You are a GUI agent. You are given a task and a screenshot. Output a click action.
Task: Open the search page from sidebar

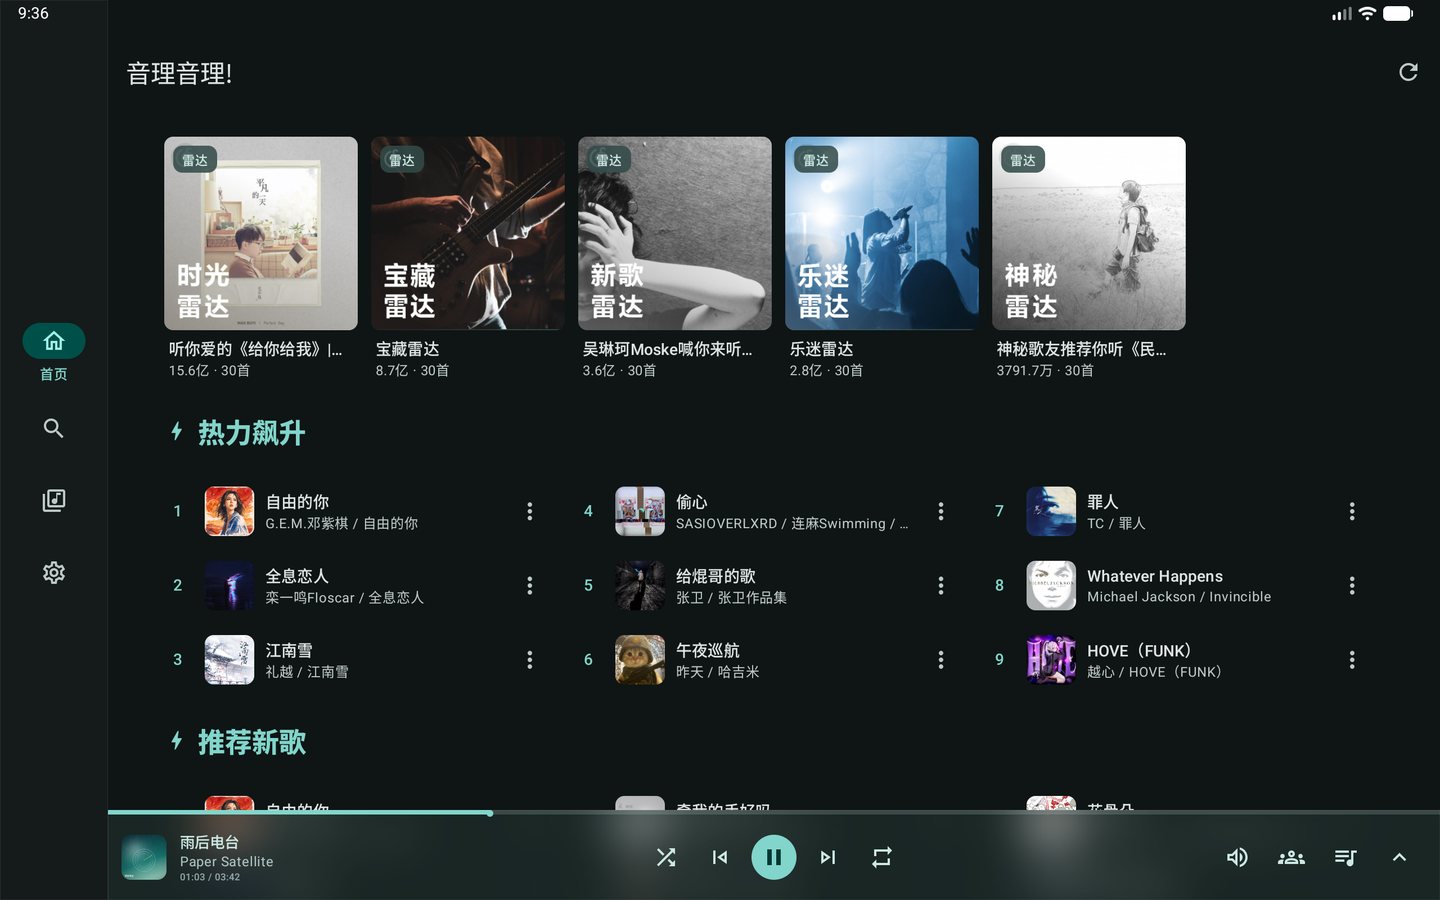(x=54, y=428)
